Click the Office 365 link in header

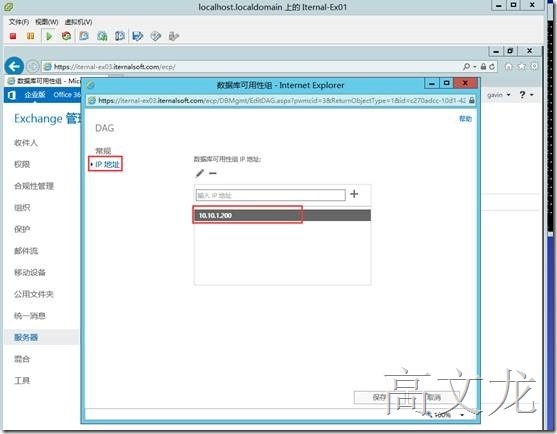coord(67,94)
